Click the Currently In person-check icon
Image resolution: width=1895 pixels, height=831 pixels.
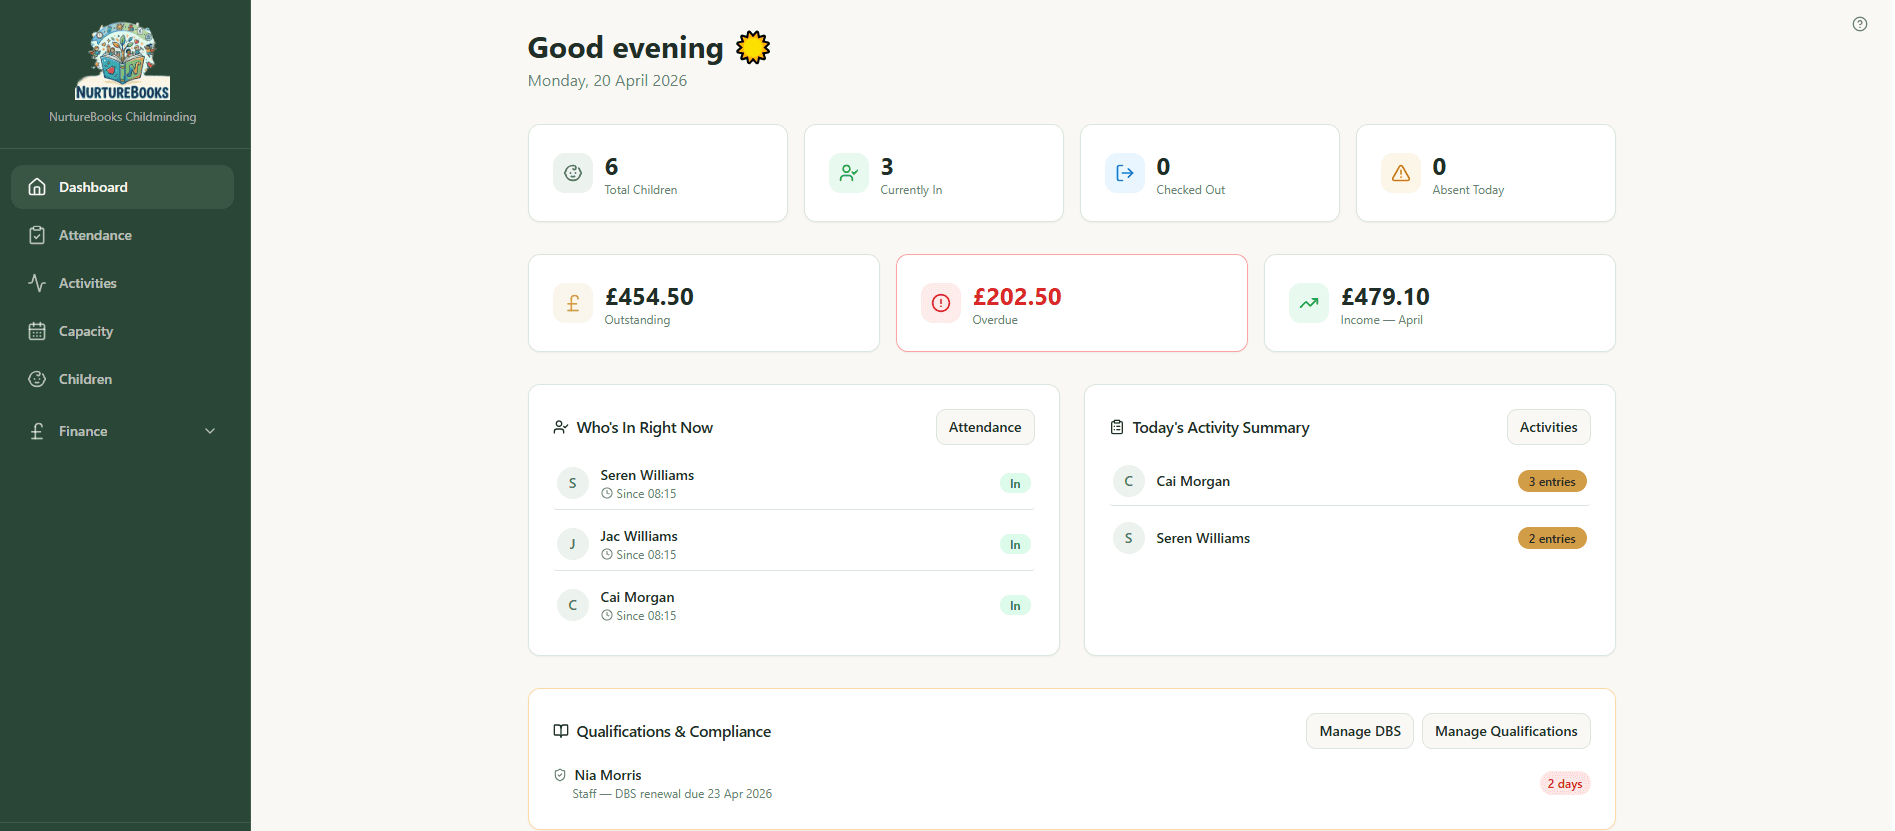849,173
